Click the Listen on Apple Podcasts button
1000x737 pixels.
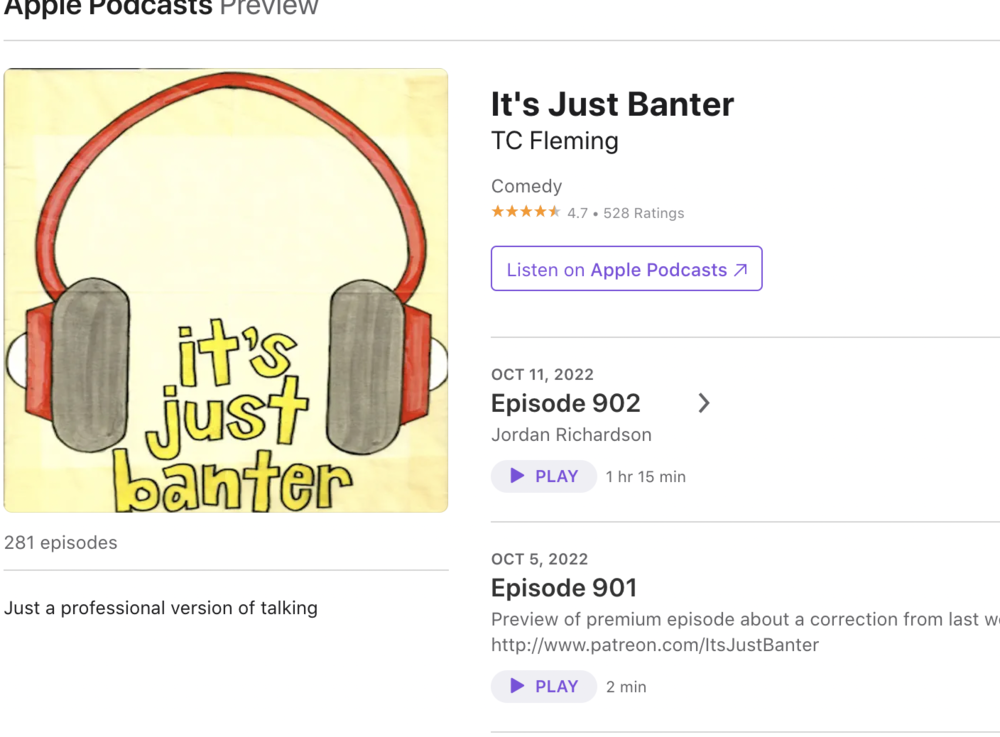[626, 269]
